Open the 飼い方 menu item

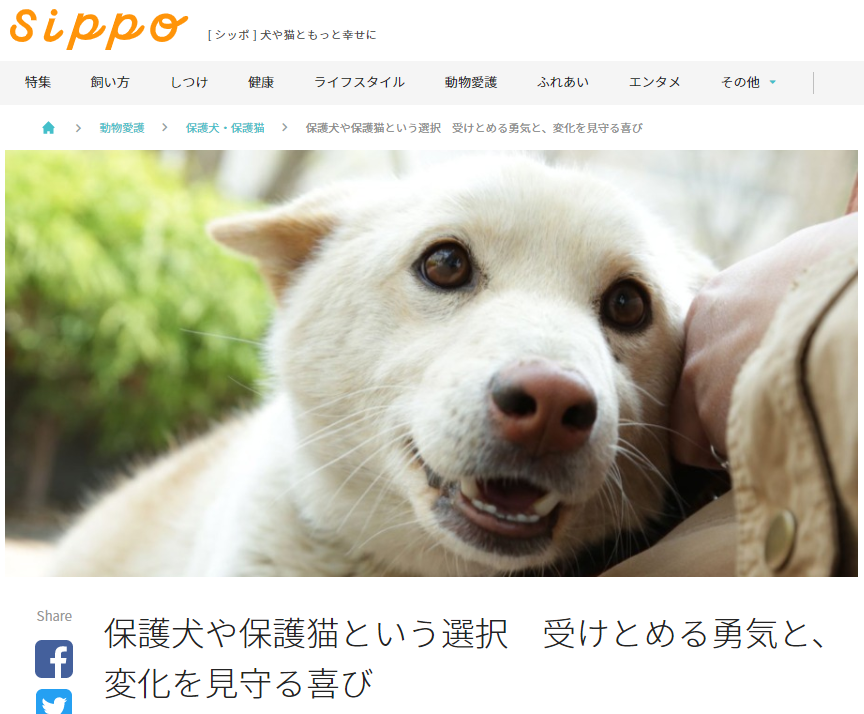[x=110, y=82]
